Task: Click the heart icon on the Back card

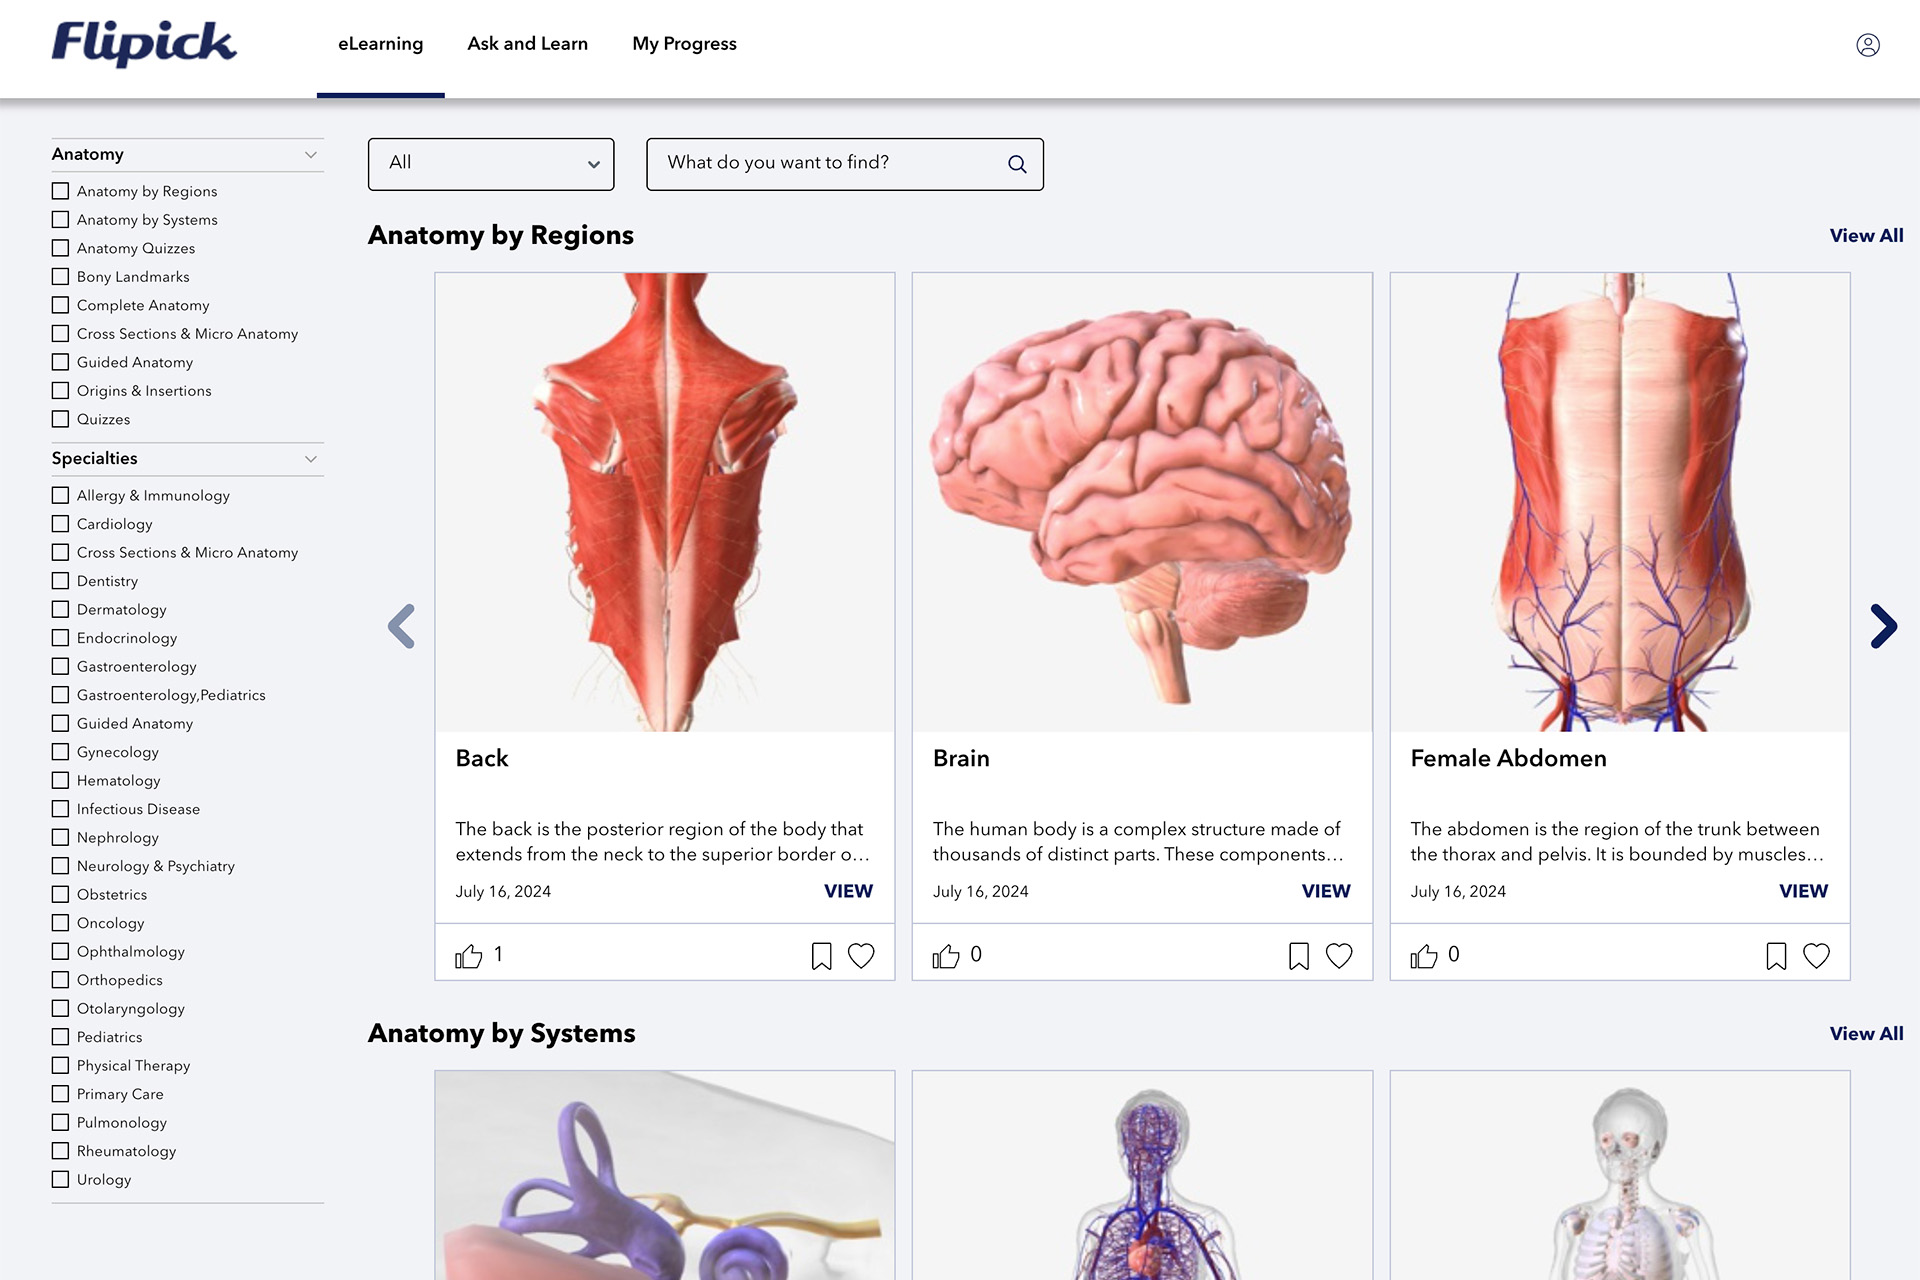Action: (x=862, y=956)
